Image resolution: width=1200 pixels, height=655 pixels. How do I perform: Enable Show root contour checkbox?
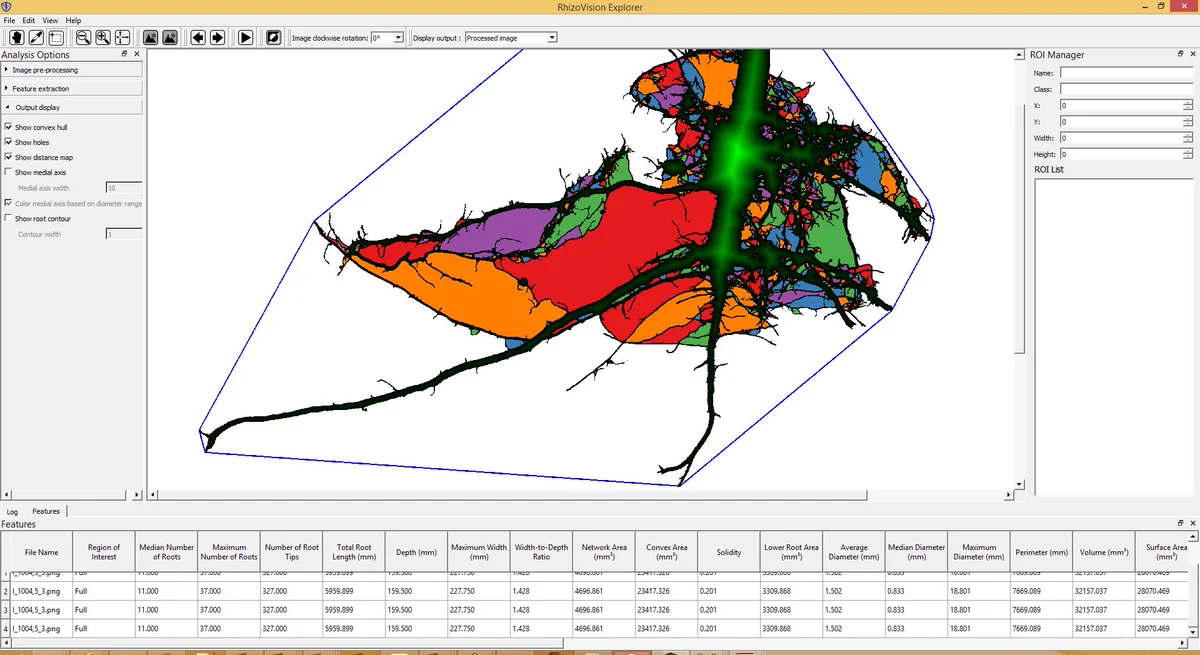[x=9, y=218]
